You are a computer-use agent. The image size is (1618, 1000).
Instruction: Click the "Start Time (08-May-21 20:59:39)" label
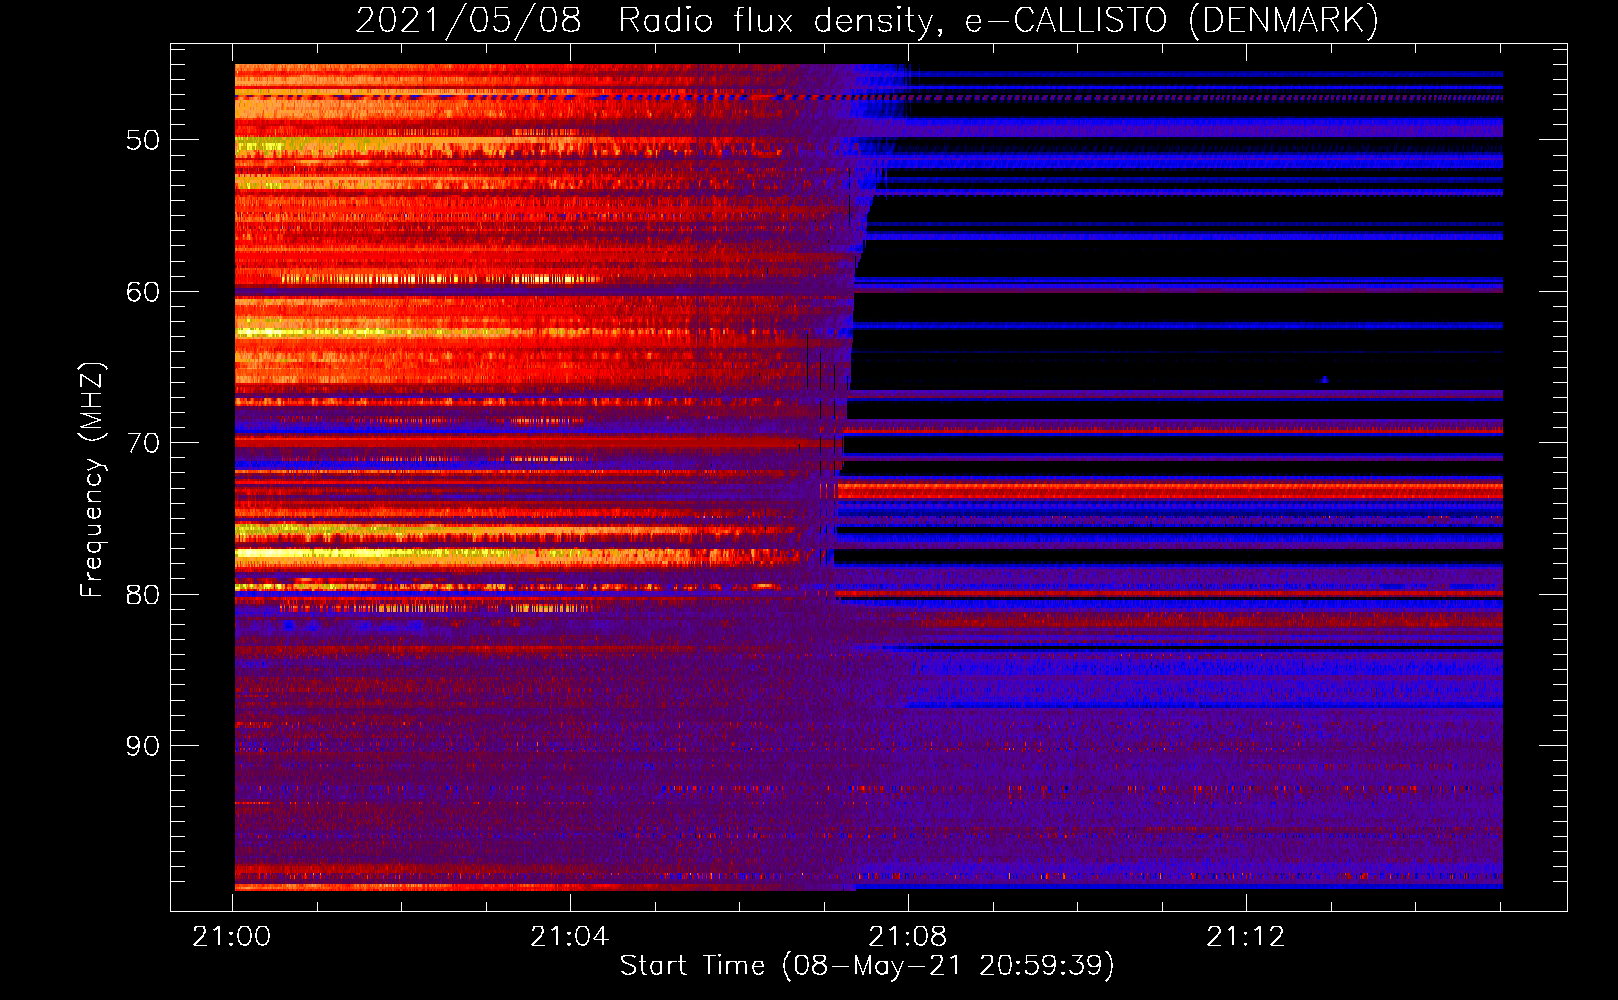pyautogui.click(x=867, y=966)
